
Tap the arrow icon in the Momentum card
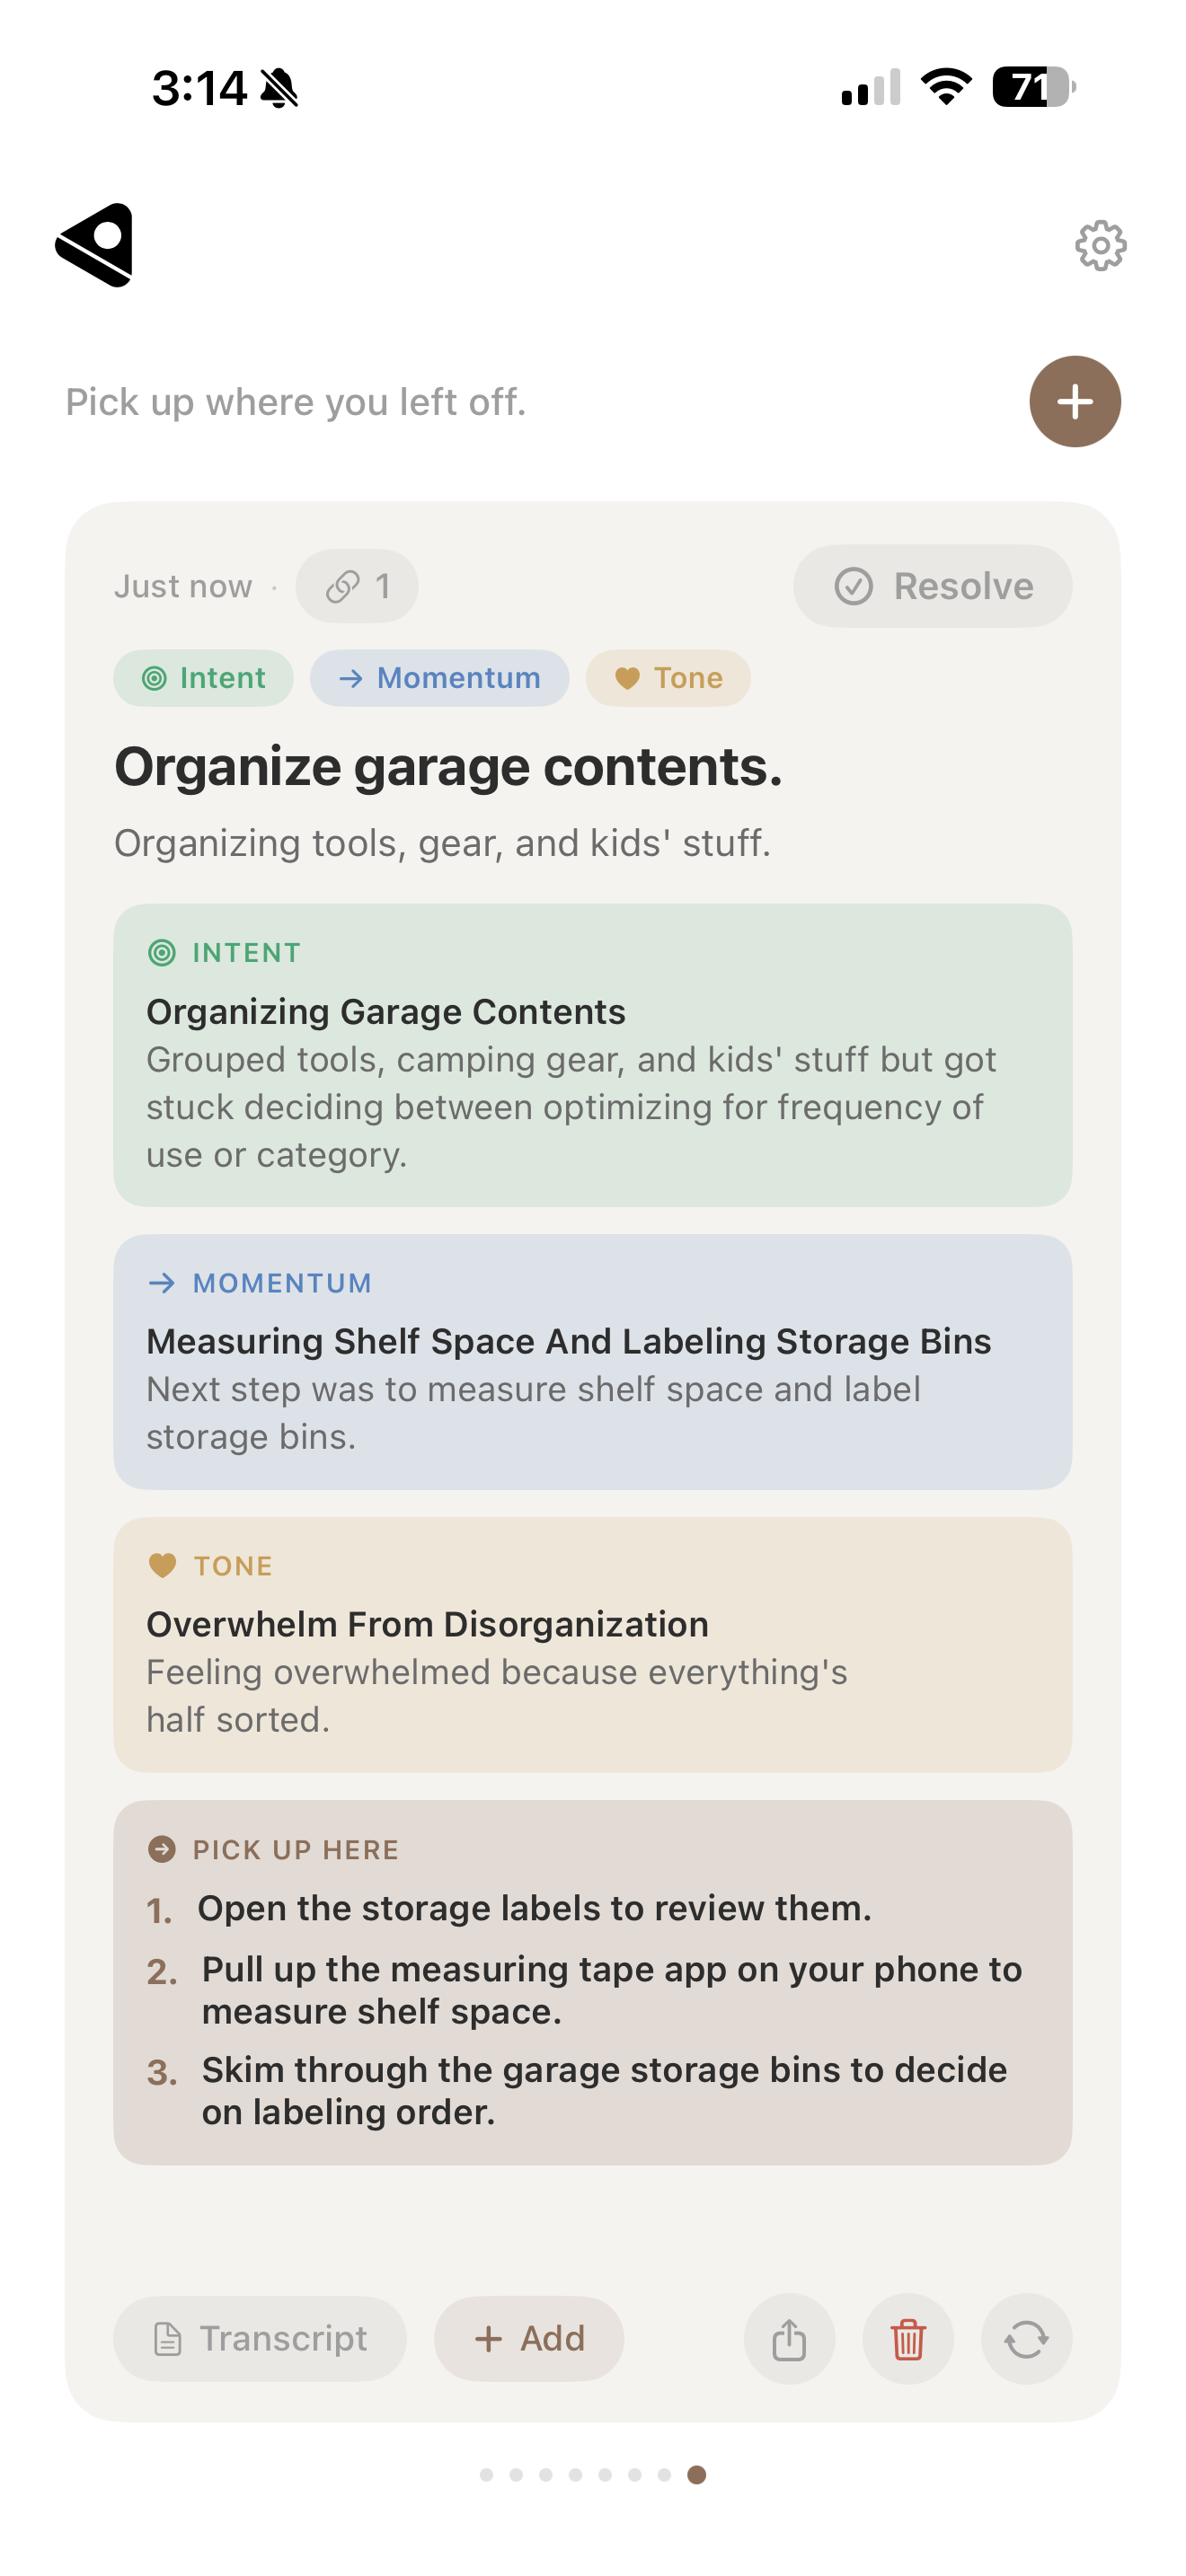[163, 1283]
